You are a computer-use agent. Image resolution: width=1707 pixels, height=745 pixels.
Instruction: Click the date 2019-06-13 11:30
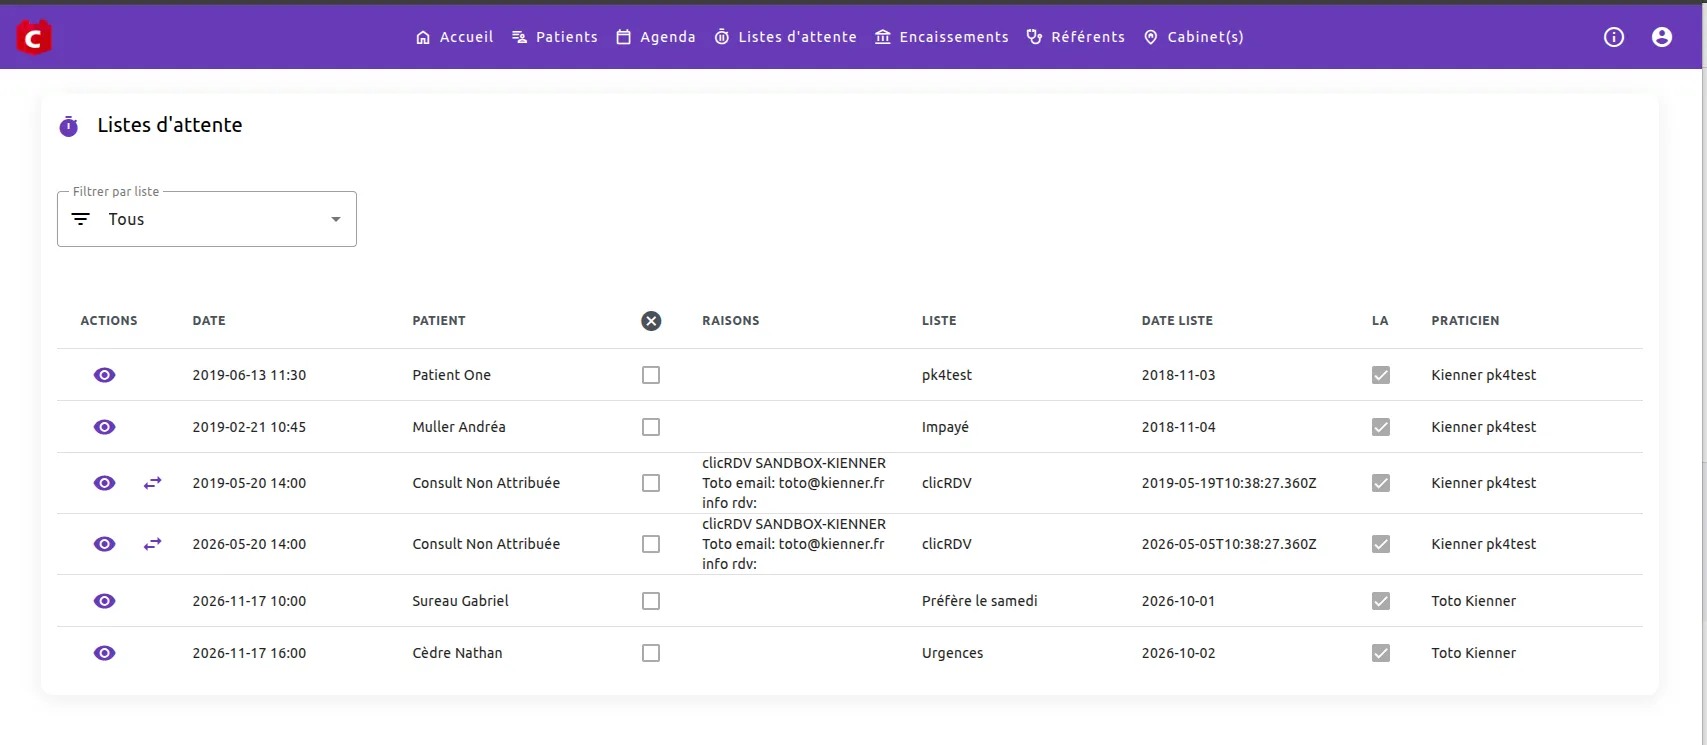point(249,375)
